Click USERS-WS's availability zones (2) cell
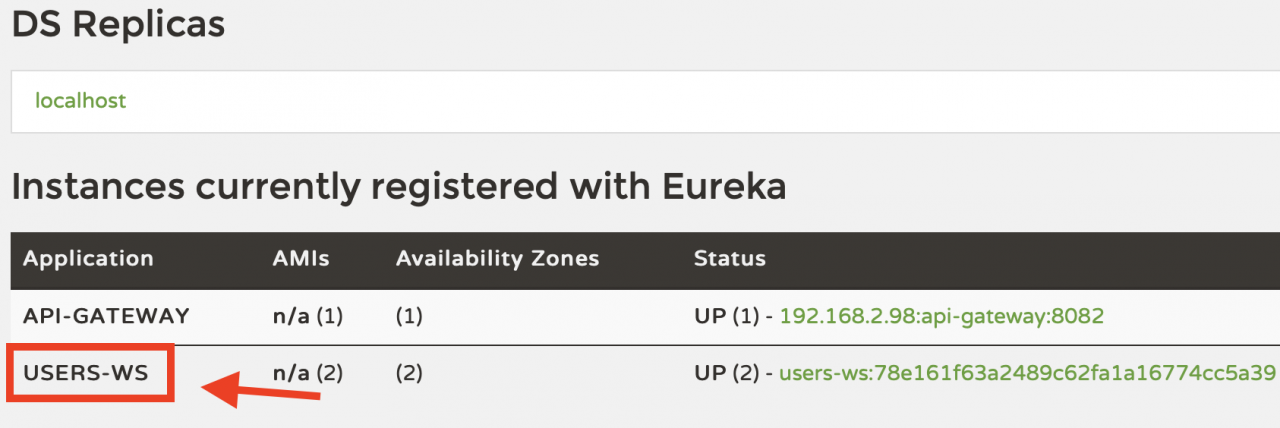The image size is (1280, 428). 409,374
